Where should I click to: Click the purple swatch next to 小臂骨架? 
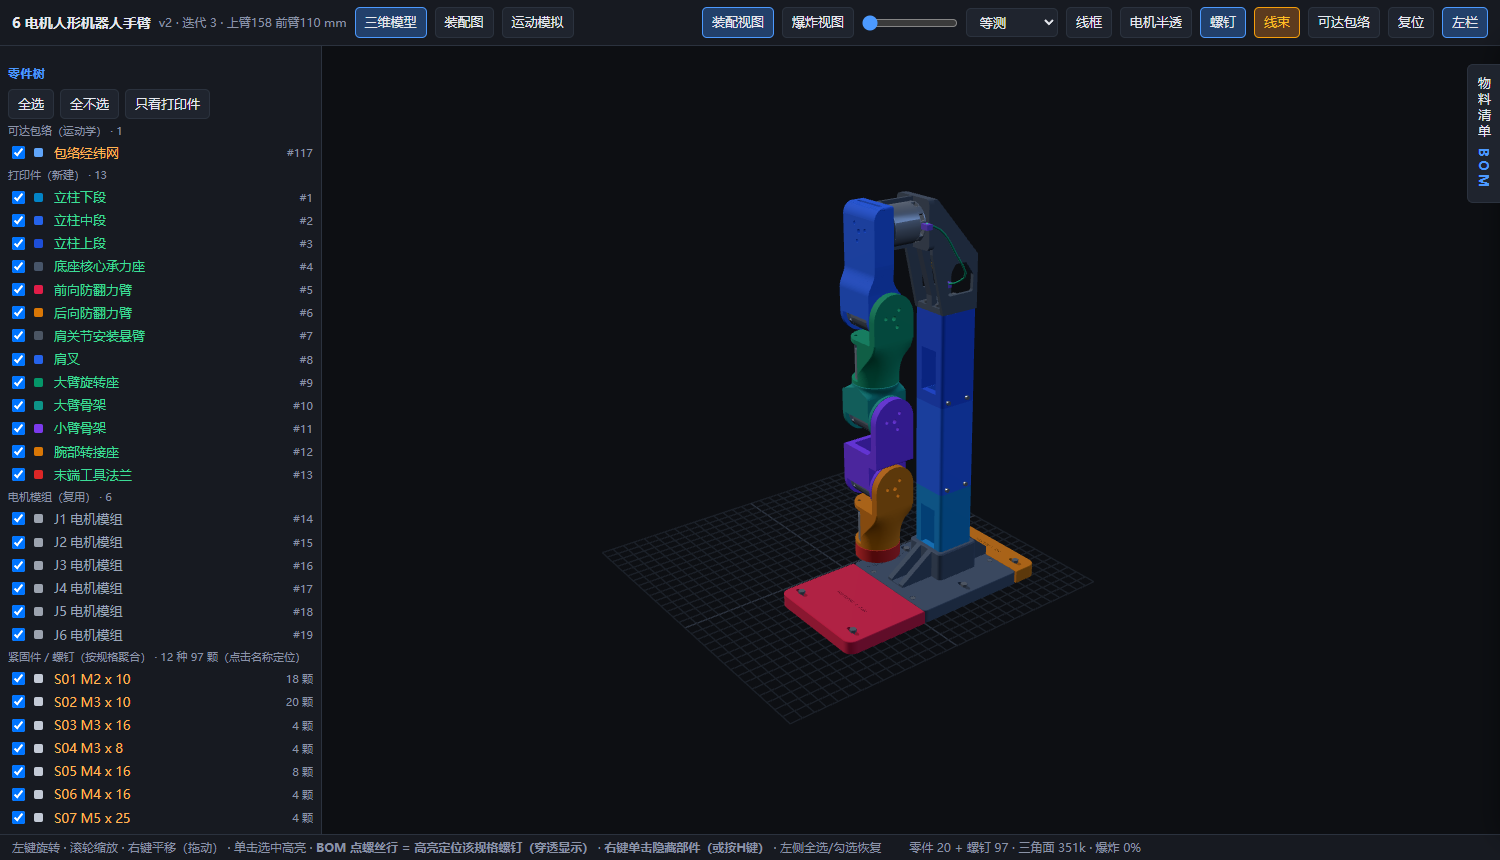(38, 428)
